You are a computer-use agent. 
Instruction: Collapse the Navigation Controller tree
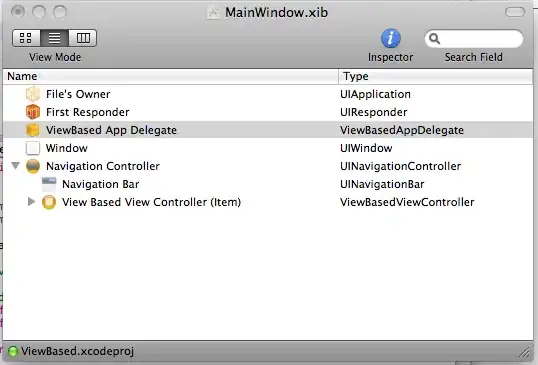point(15,166)
